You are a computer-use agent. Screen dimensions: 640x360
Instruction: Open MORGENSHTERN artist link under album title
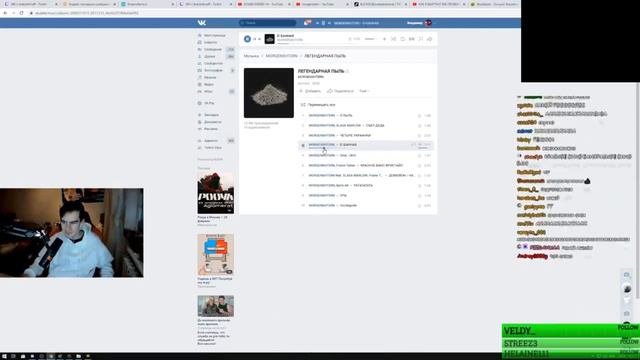pos(311,77)
